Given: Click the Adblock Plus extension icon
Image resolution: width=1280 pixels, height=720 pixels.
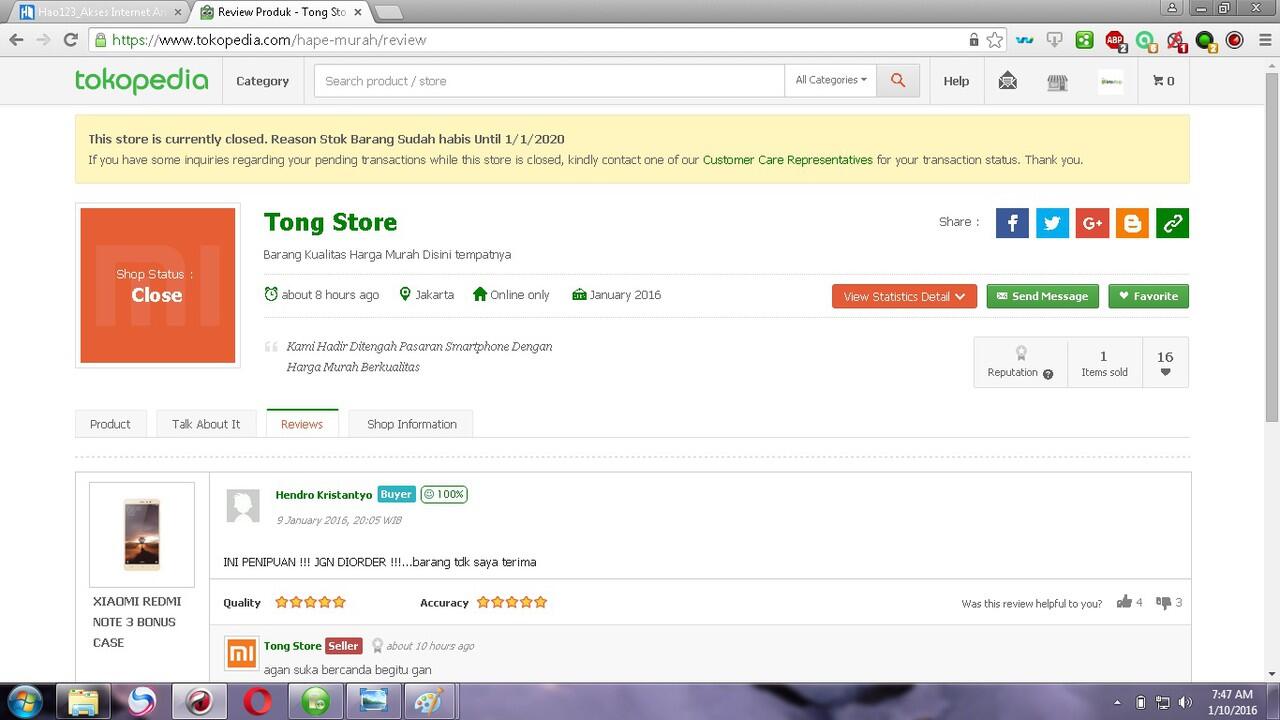Looking at the screenshot, I should pyautogui.click(x=1115, y=41).
